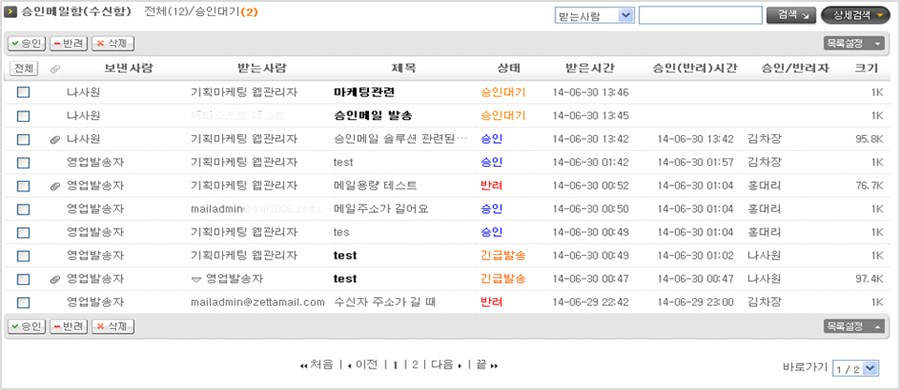Viewport: 900px width, 390px height.
Task: Check the box for 마케팅관련 mail
Action: 23,92
